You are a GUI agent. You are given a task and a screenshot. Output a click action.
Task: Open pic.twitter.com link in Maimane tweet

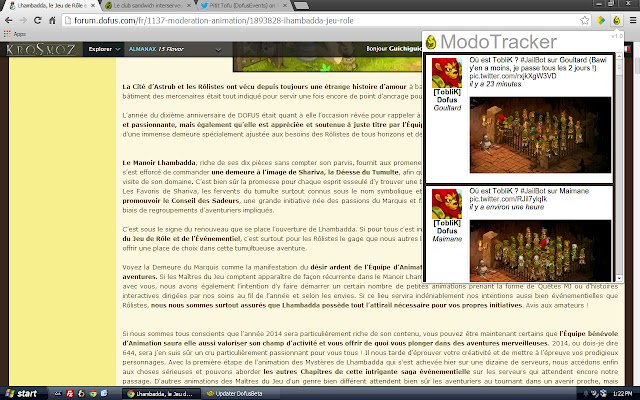[508, 199]
